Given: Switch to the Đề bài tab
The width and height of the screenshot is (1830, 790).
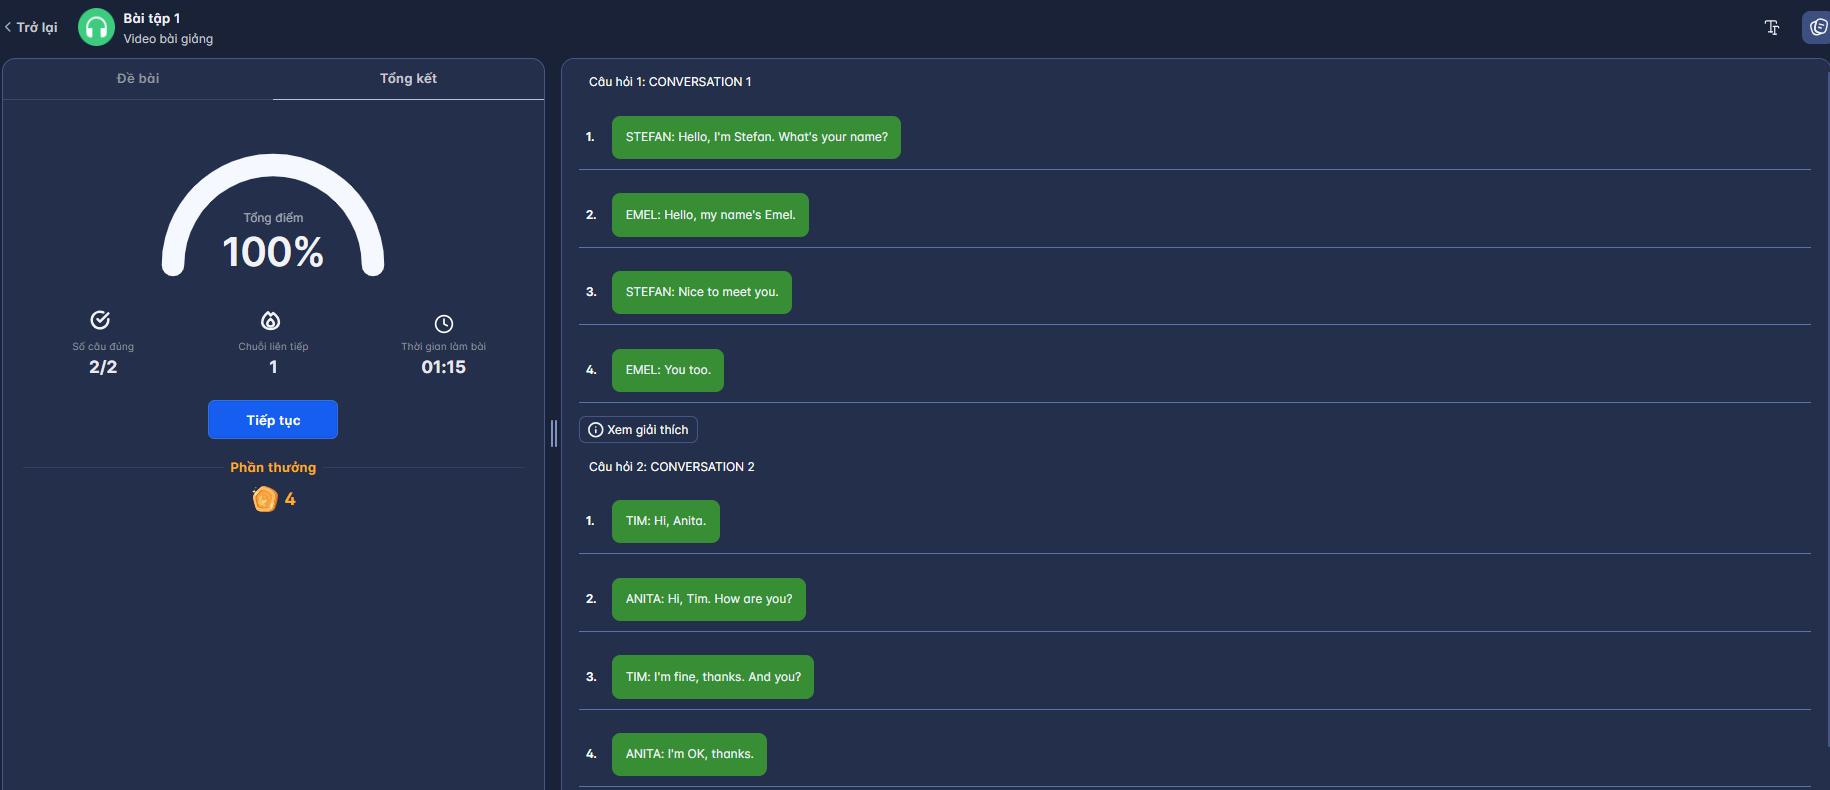Looking at the screenshot, I should tap(138, 78).
